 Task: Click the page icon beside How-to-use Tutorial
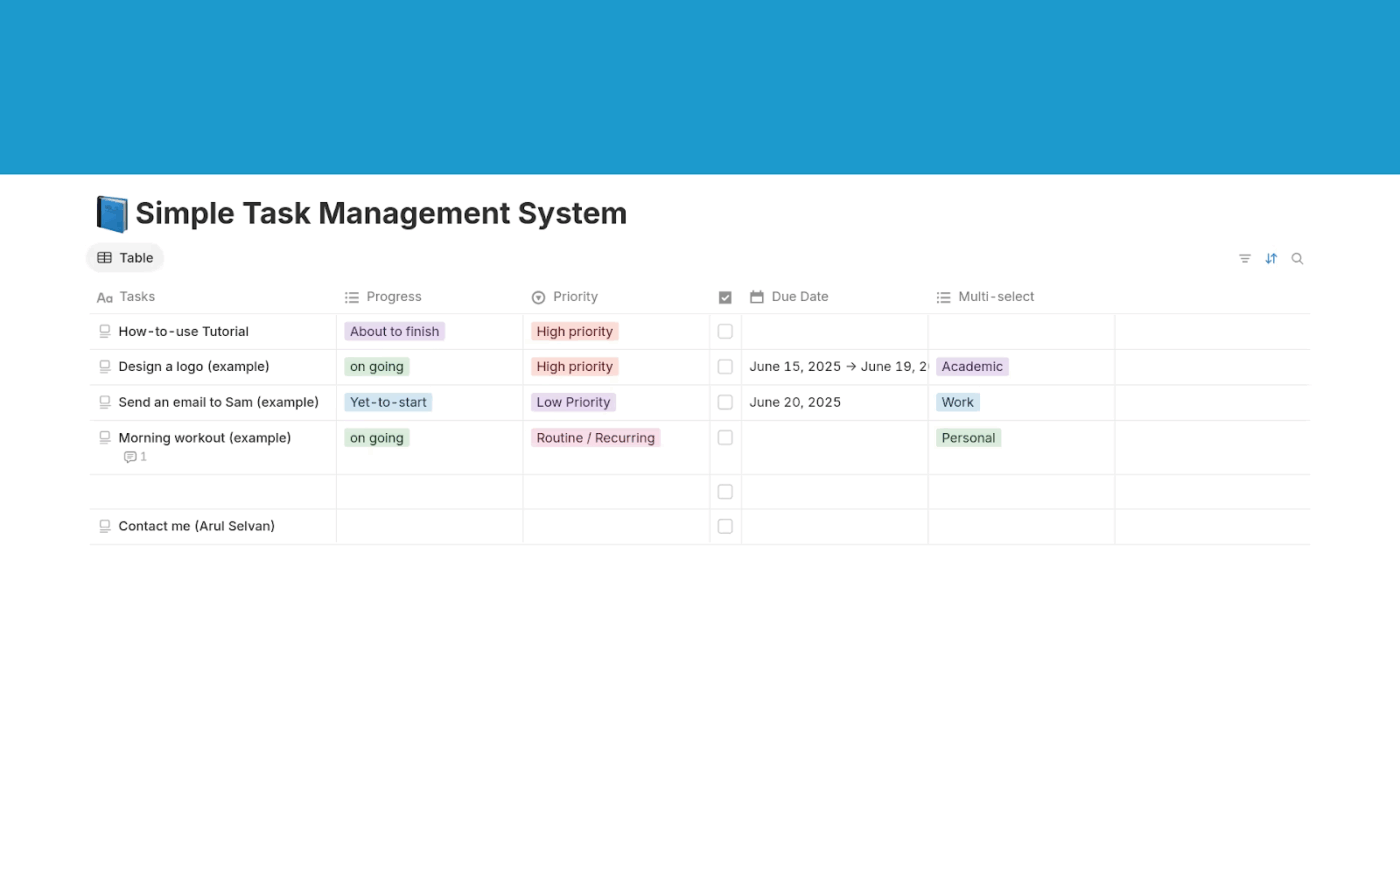pyautogui.click(x=104, y=331)
